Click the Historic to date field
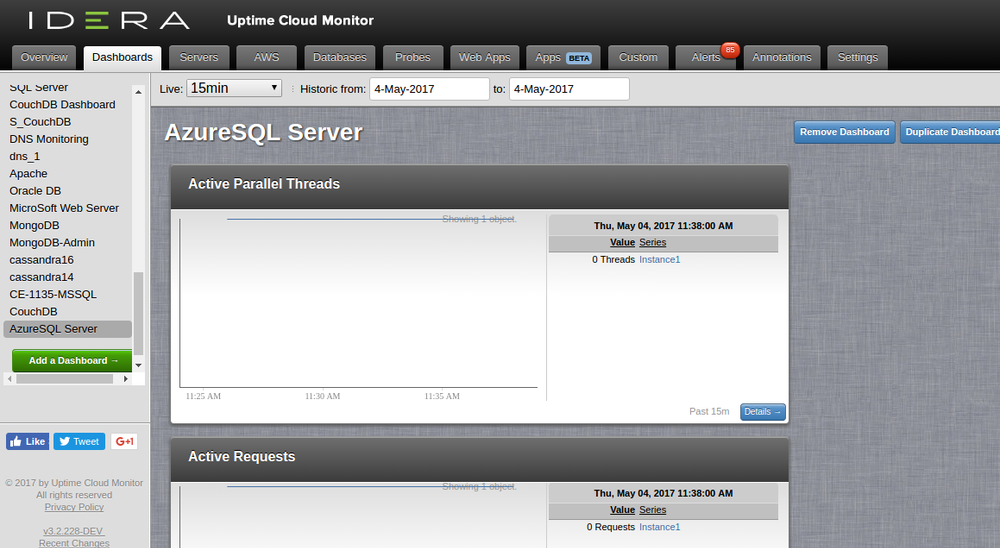 point(569,89)
